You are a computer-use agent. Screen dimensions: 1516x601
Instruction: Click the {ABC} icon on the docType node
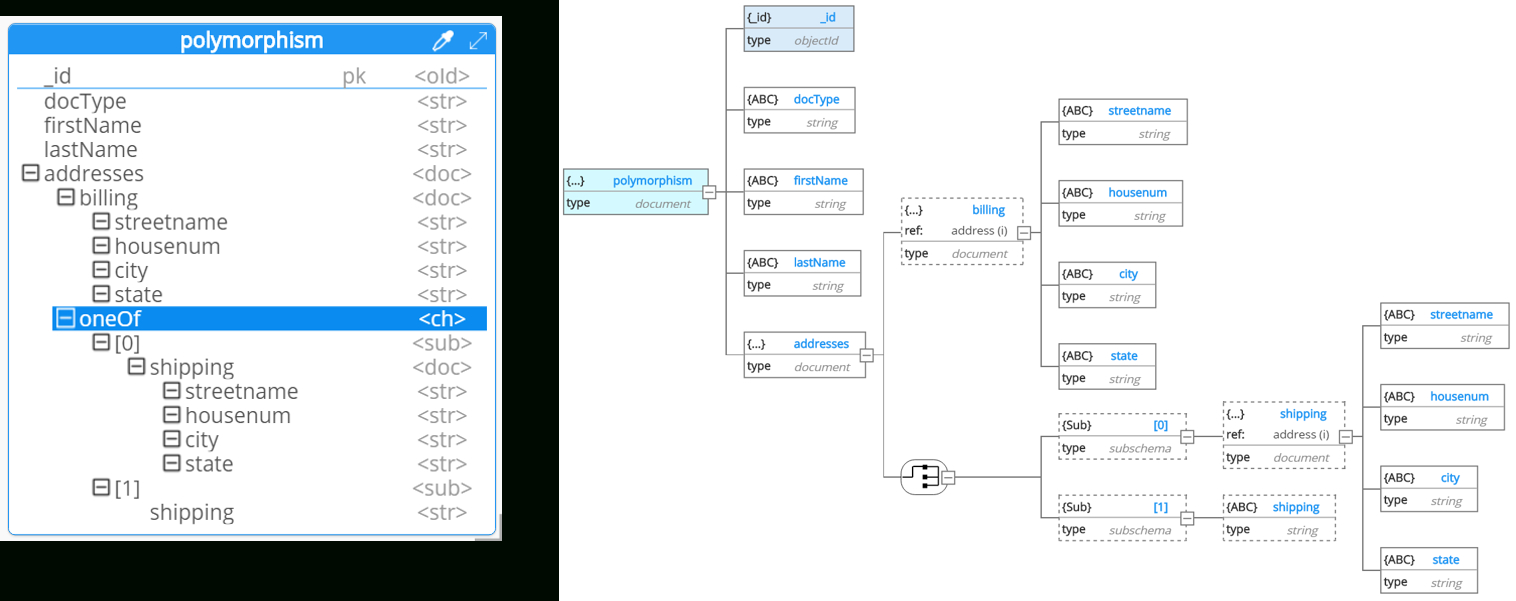tap(764, 99)
